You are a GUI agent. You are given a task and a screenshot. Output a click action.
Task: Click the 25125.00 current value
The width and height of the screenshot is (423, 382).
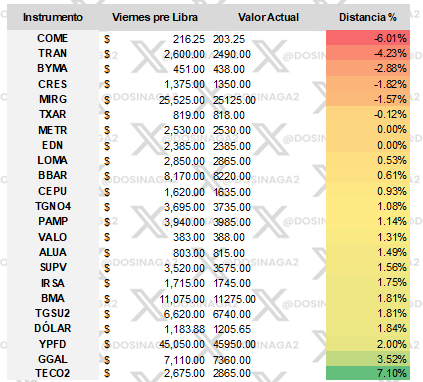(234, 100)
